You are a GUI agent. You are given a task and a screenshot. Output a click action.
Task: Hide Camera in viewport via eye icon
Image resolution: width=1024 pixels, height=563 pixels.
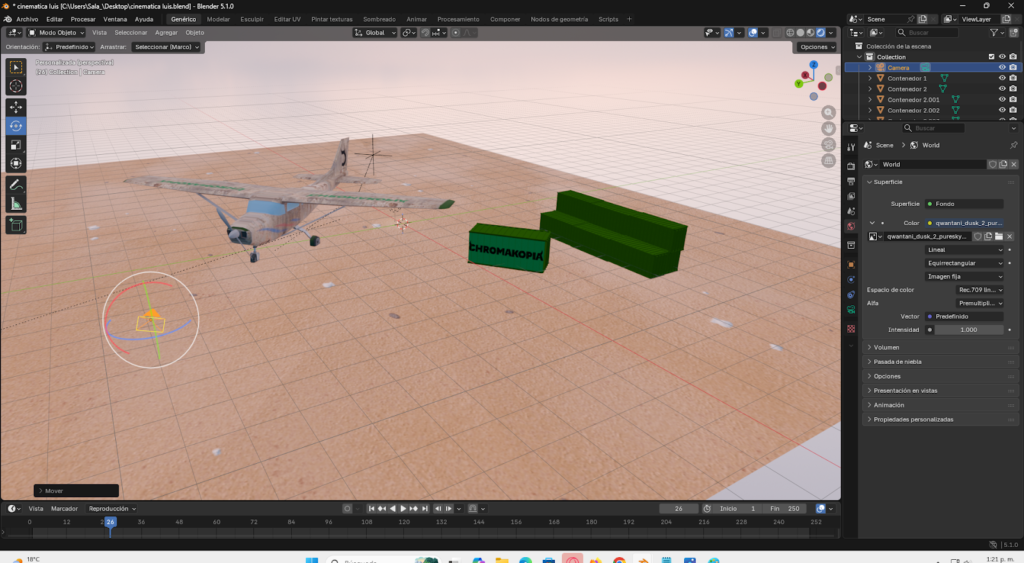1002,67
